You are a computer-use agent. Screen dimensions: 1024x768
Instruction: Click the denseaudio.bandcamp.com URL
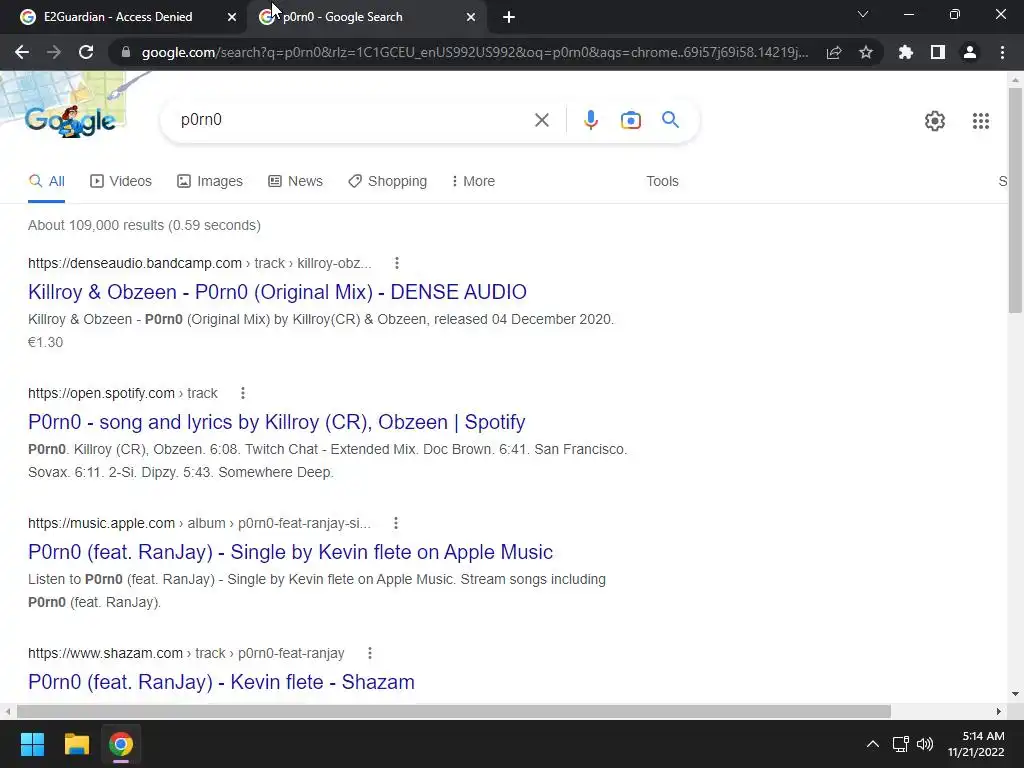click(x=135, y=263)
